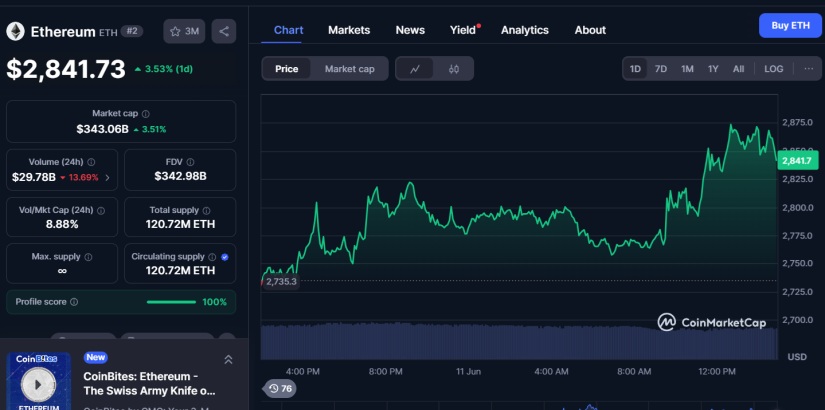Play the CoinBites video thumbnail

(x=39, y=382)
